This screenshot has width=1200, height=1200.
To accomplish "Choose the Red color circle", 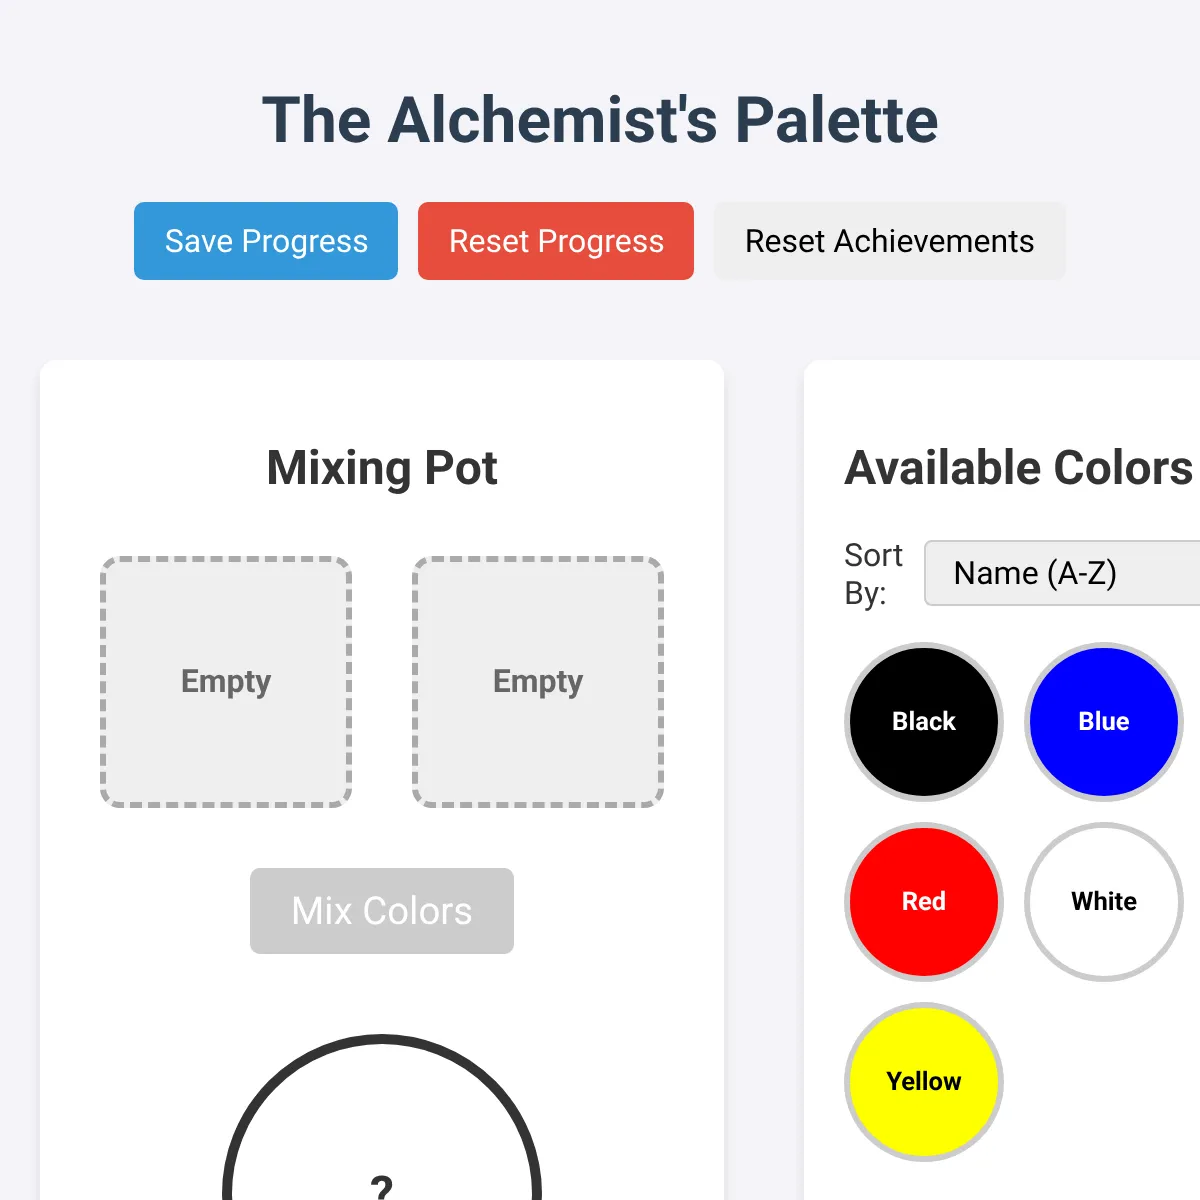I will coord(924,902).
